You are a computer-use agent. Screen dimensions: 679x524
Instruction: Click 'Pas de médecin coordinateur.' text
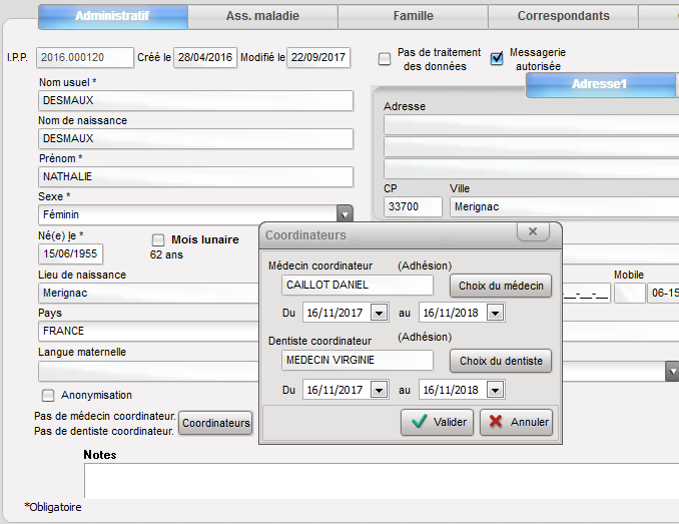pyautogui.click(x=105, y=416)
